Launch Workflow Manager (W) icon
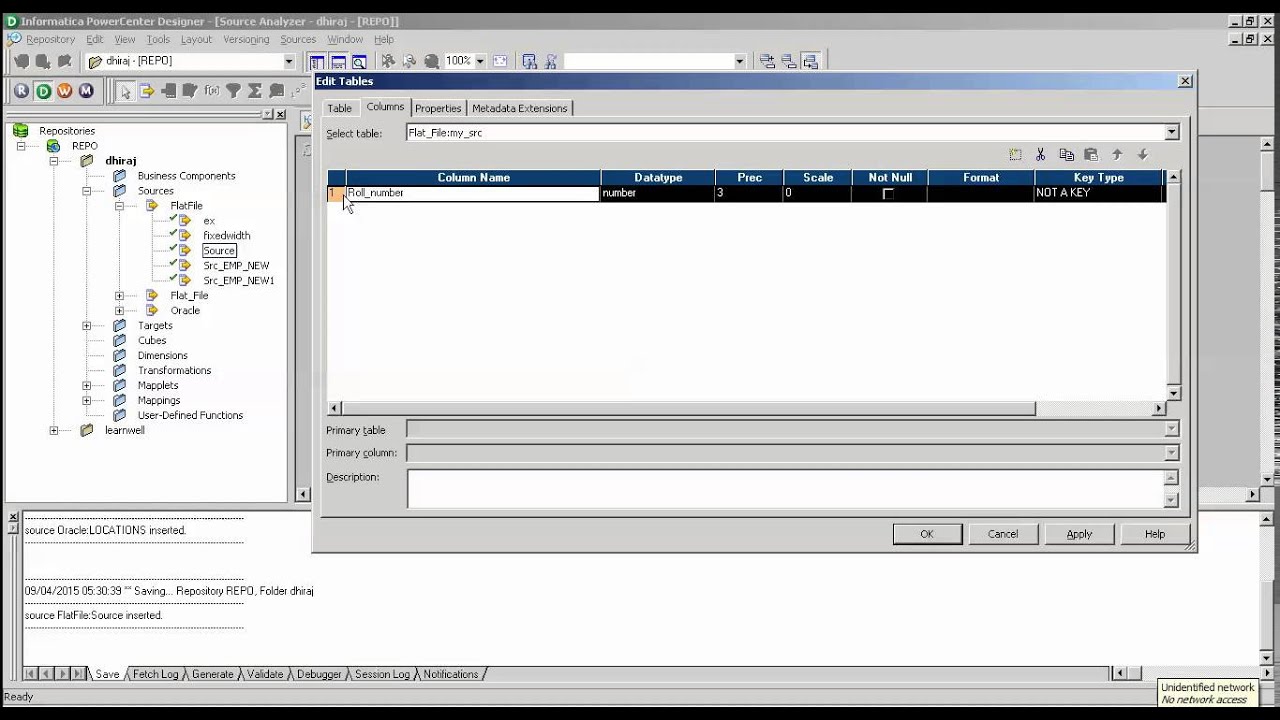 click(65, 91)
